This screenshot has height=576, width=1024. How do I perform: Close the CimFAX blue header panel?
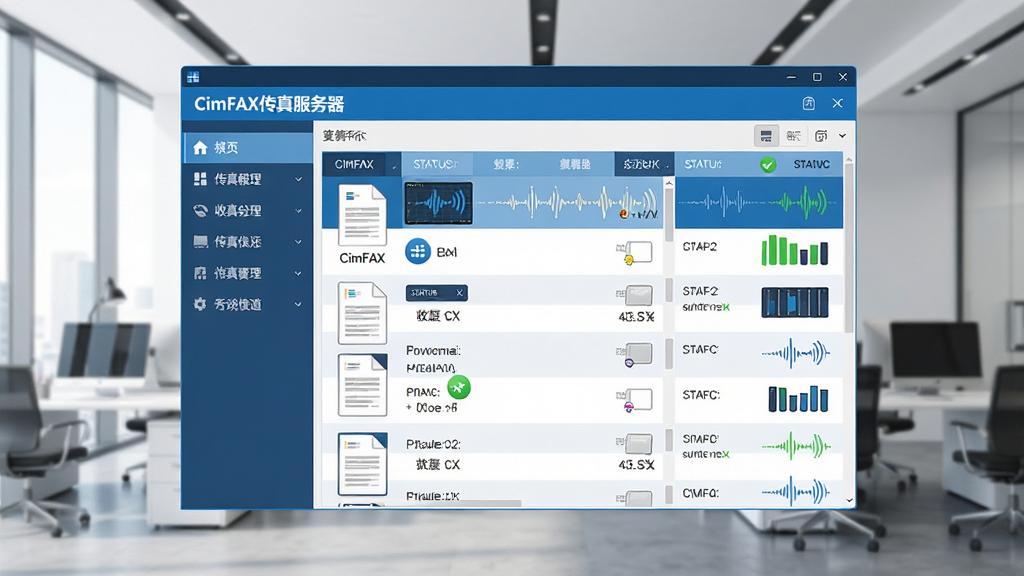click(x=837, y=103)
